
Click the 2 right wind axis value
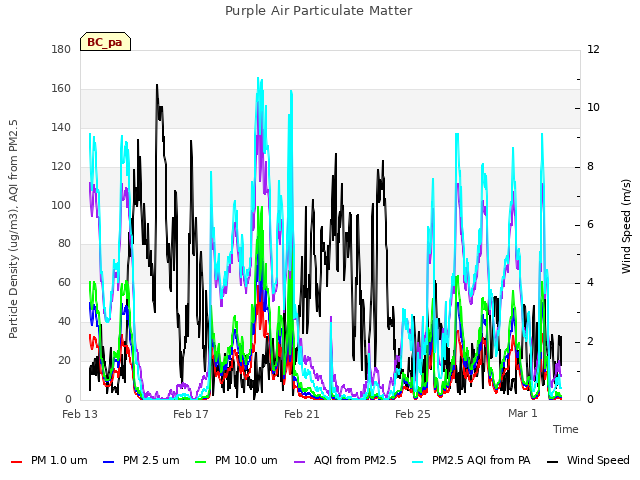[590, 342]
